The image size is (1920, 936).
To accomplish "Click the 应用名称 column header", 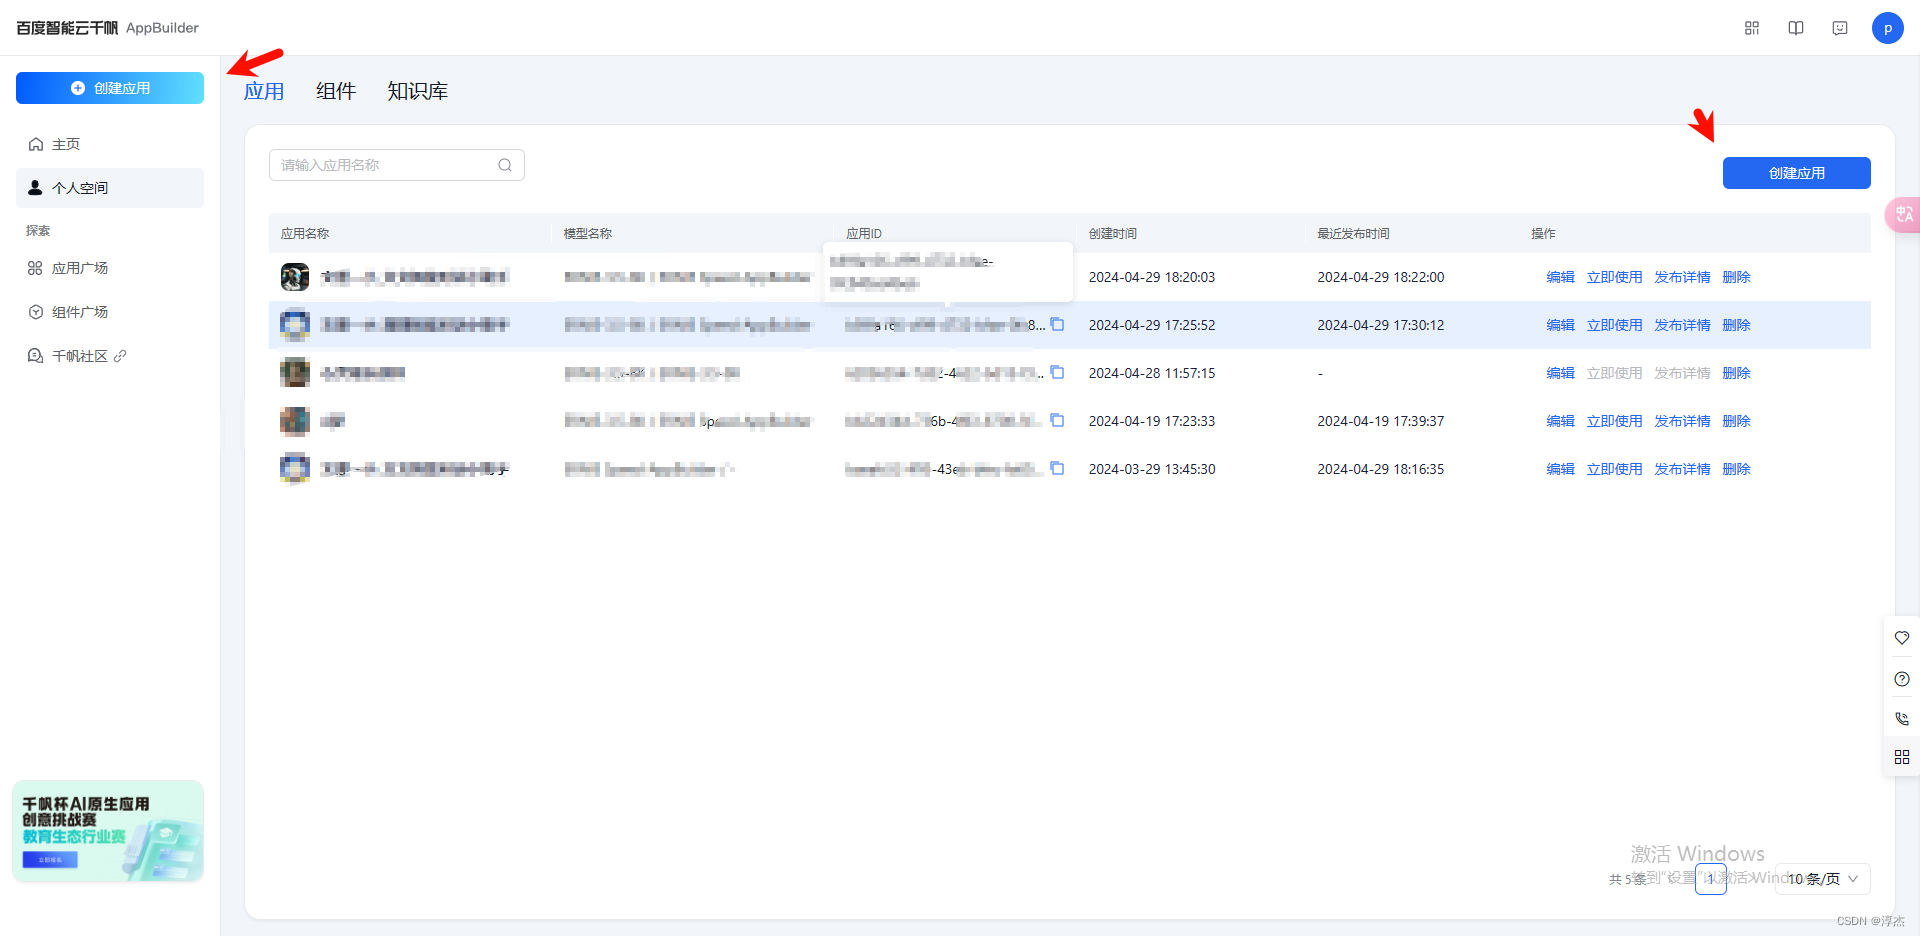I will pyautogui.click(x=305, y=233).
